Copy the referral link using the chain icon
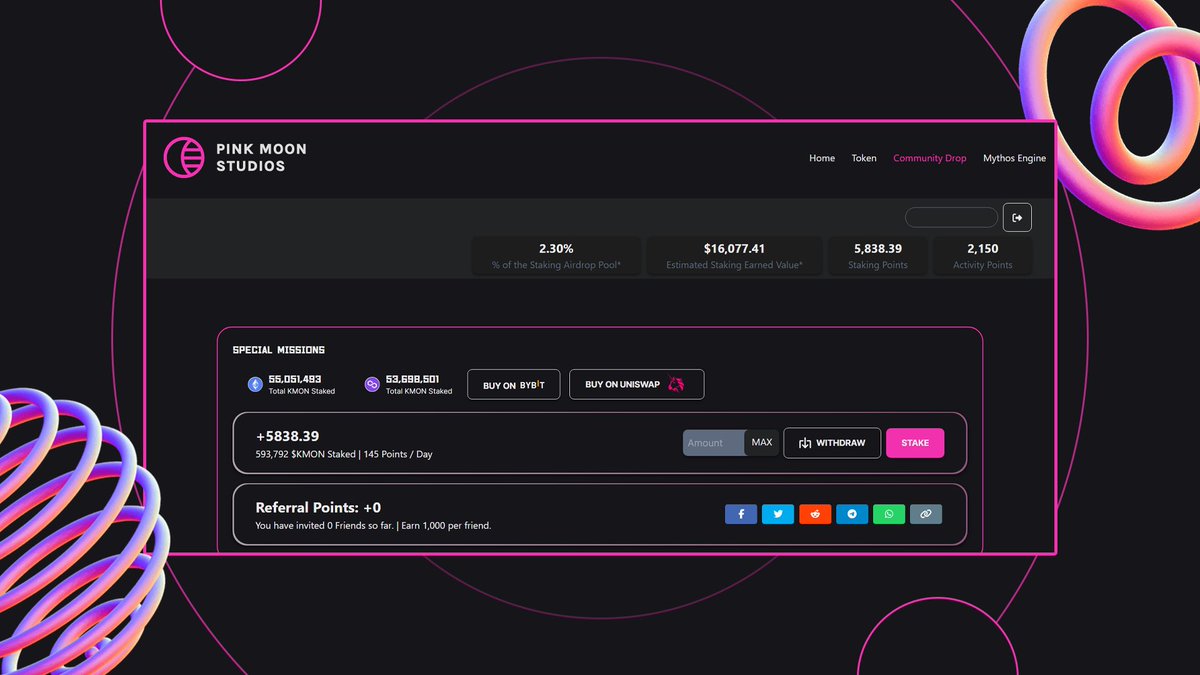This screenshot has width=1200, height=675. tap(926, 514)
